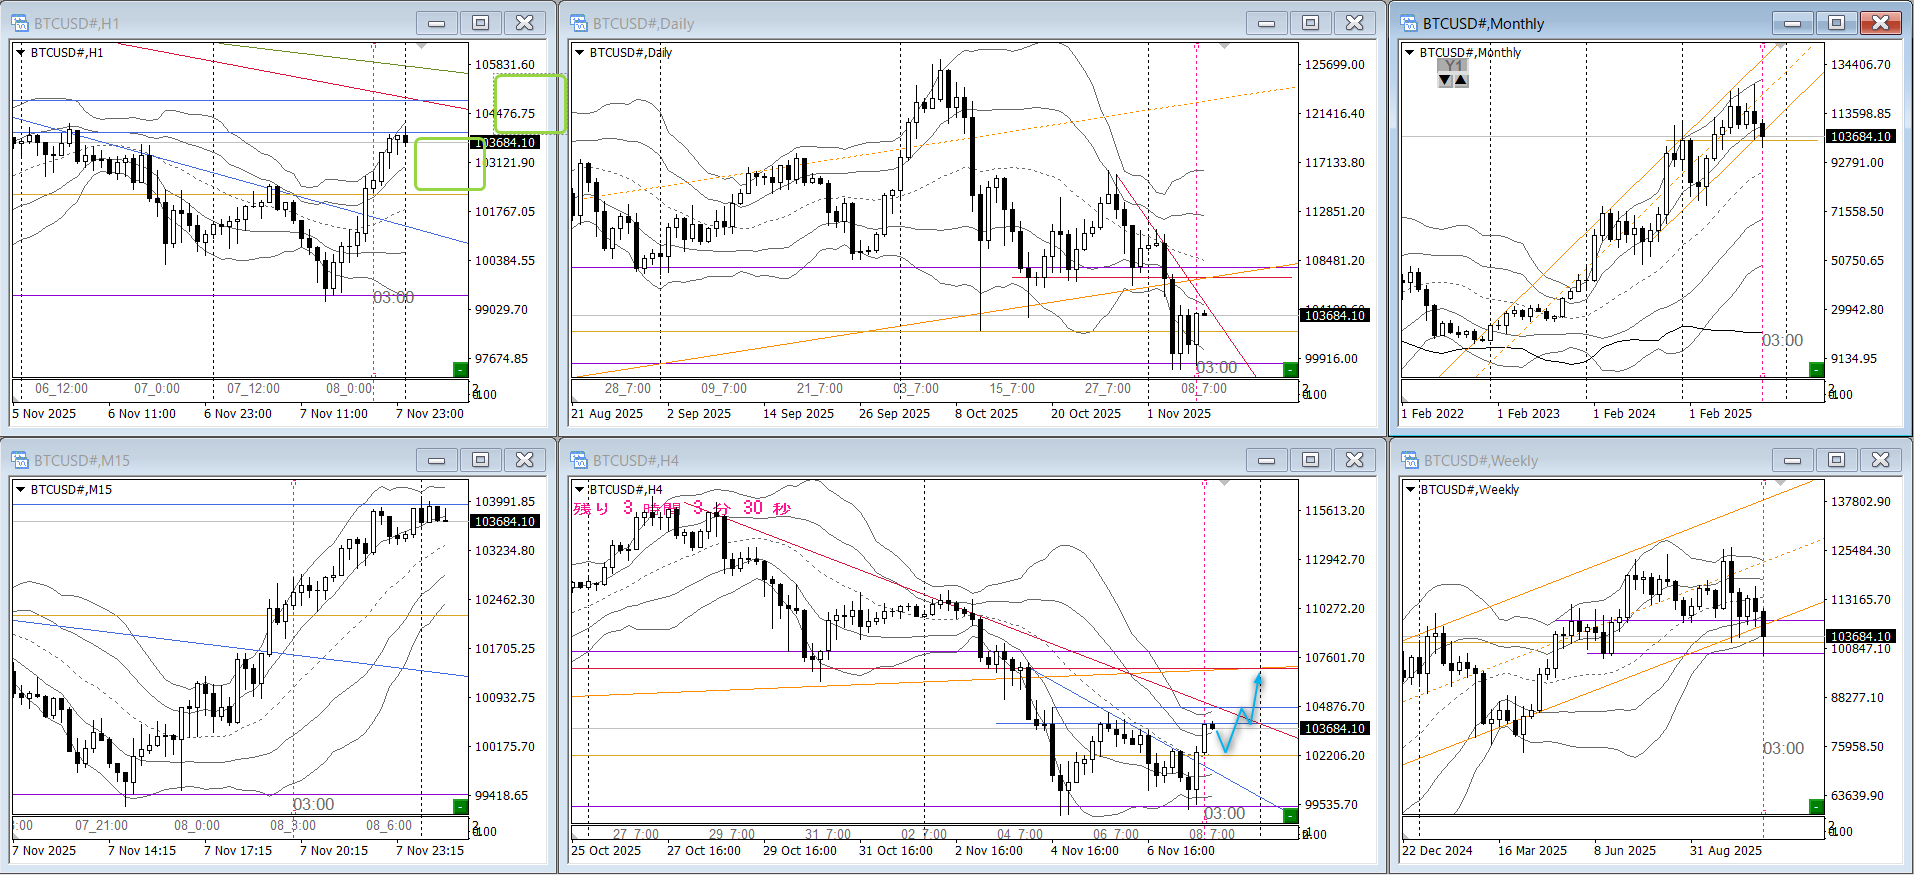Click the BTCUSD#,H1 window chart icon
1914x876 pixels.
pos(20,23)
